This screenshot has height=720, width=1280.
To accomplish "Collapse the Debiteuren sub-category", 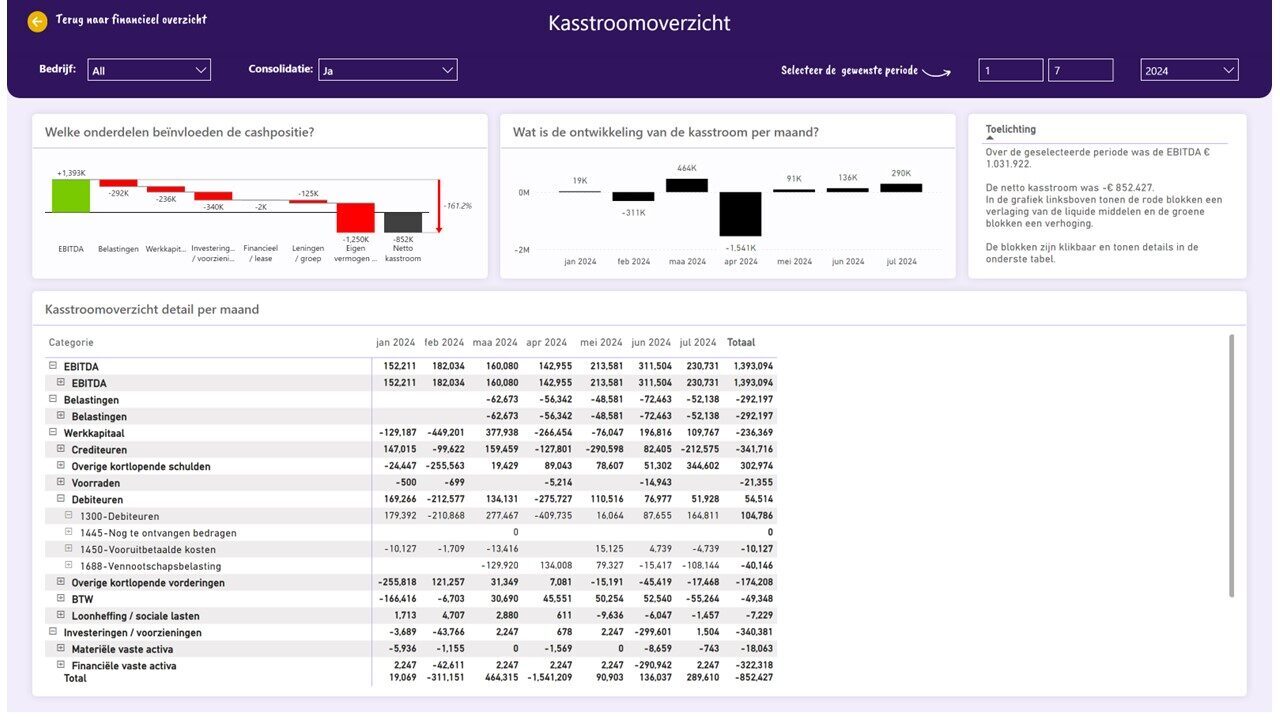I will (x=61, y=499).
